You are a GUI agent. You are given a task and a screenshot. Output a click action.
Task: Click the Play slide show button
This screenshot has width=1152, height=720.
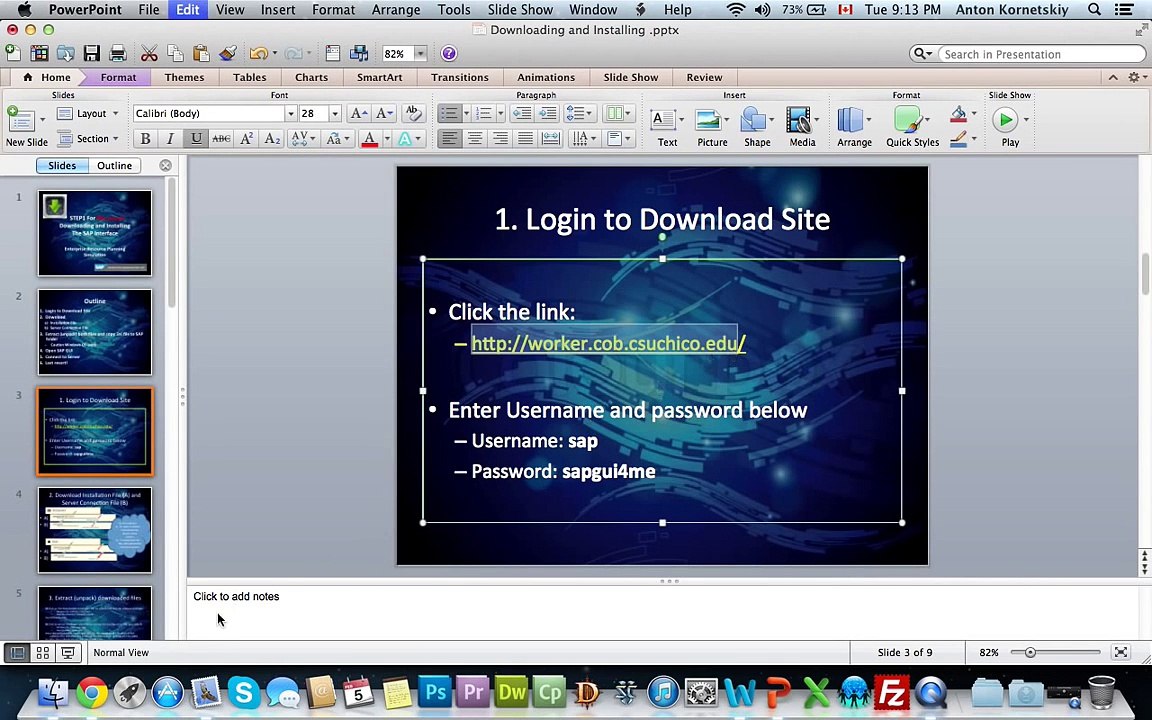(x=1005, y=120)
